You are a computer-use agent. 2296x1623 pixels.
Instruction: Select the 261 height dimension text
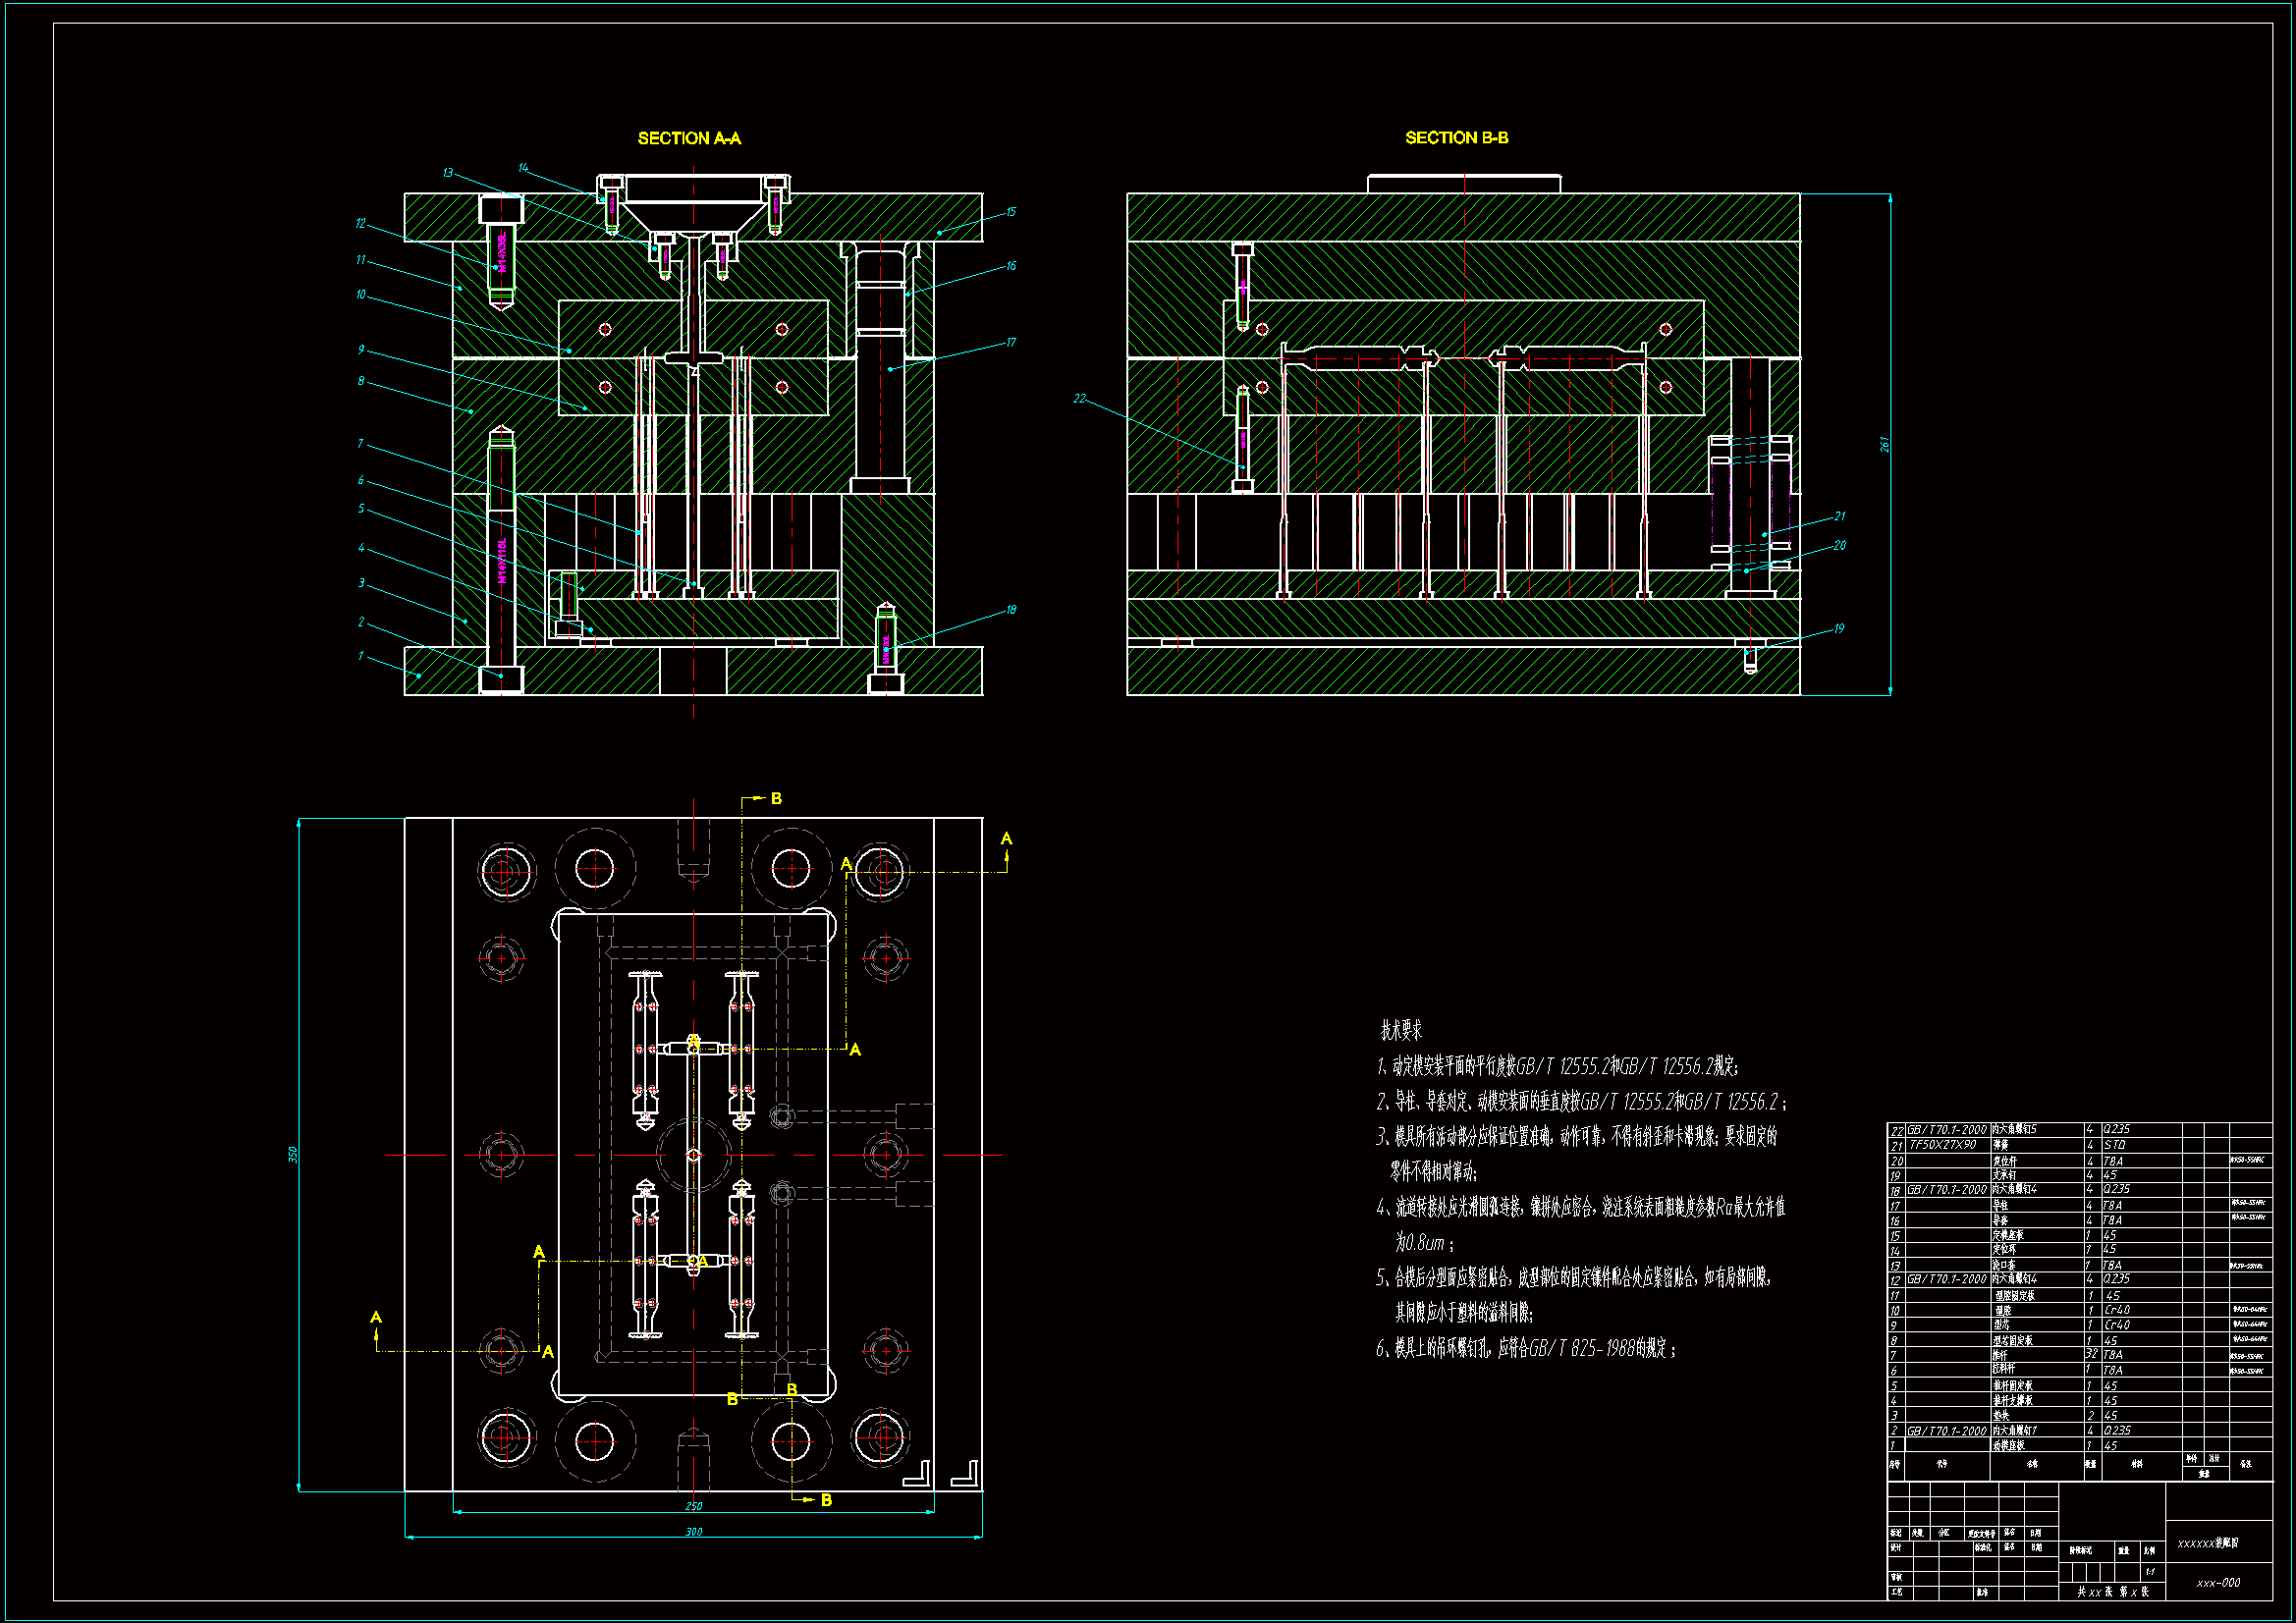[1884, 444]
